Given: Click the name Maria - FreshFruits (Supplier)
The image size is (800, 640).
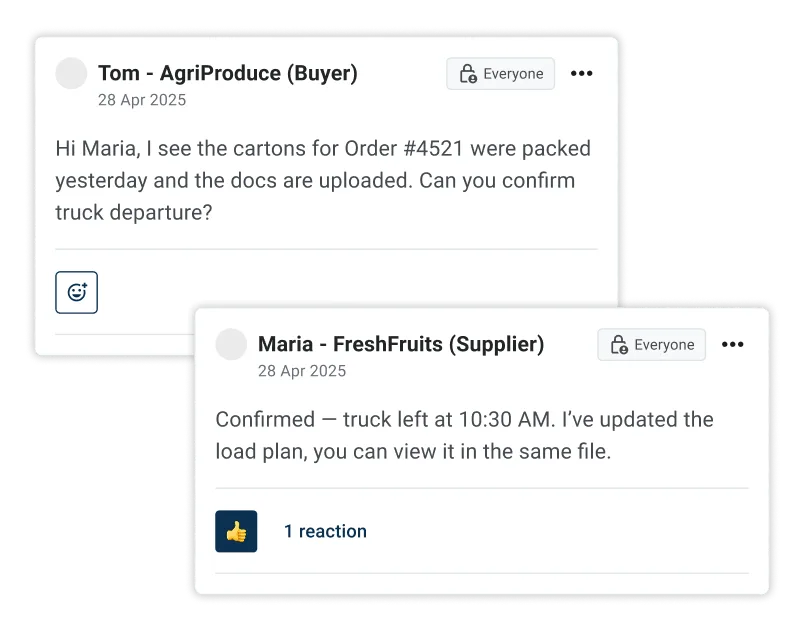Looking at the screenshot, I should click(x=401, y=344).
